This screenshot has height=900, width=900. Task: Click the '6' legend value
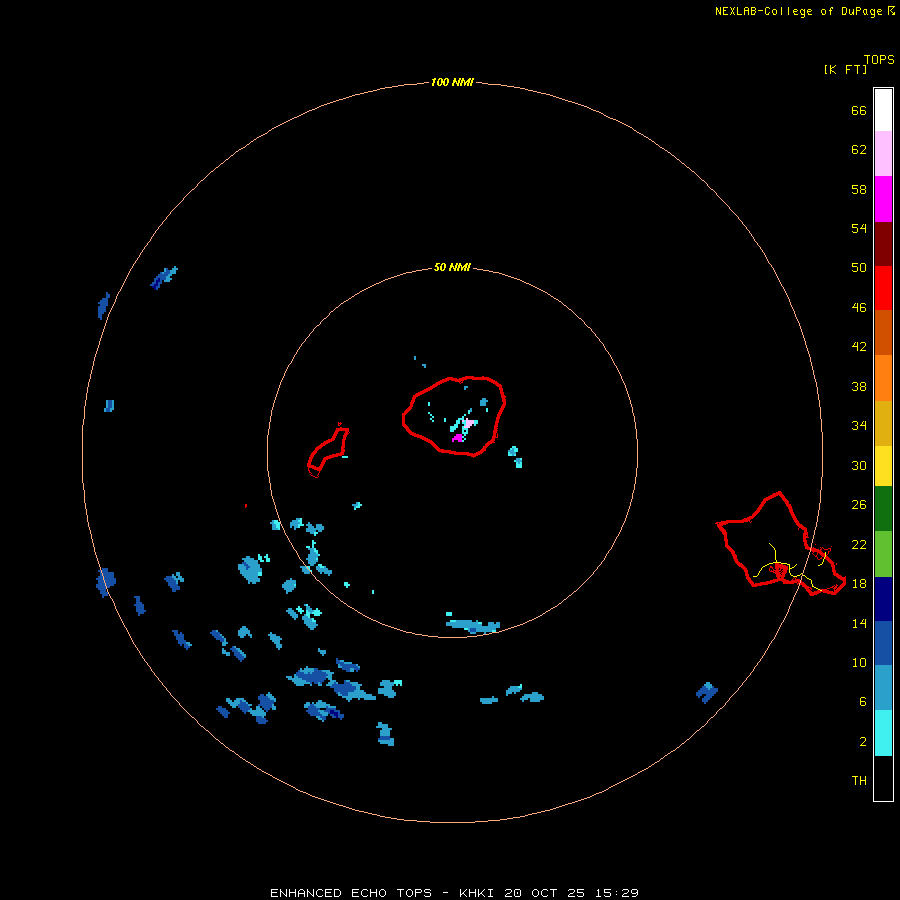pos(863,701)
